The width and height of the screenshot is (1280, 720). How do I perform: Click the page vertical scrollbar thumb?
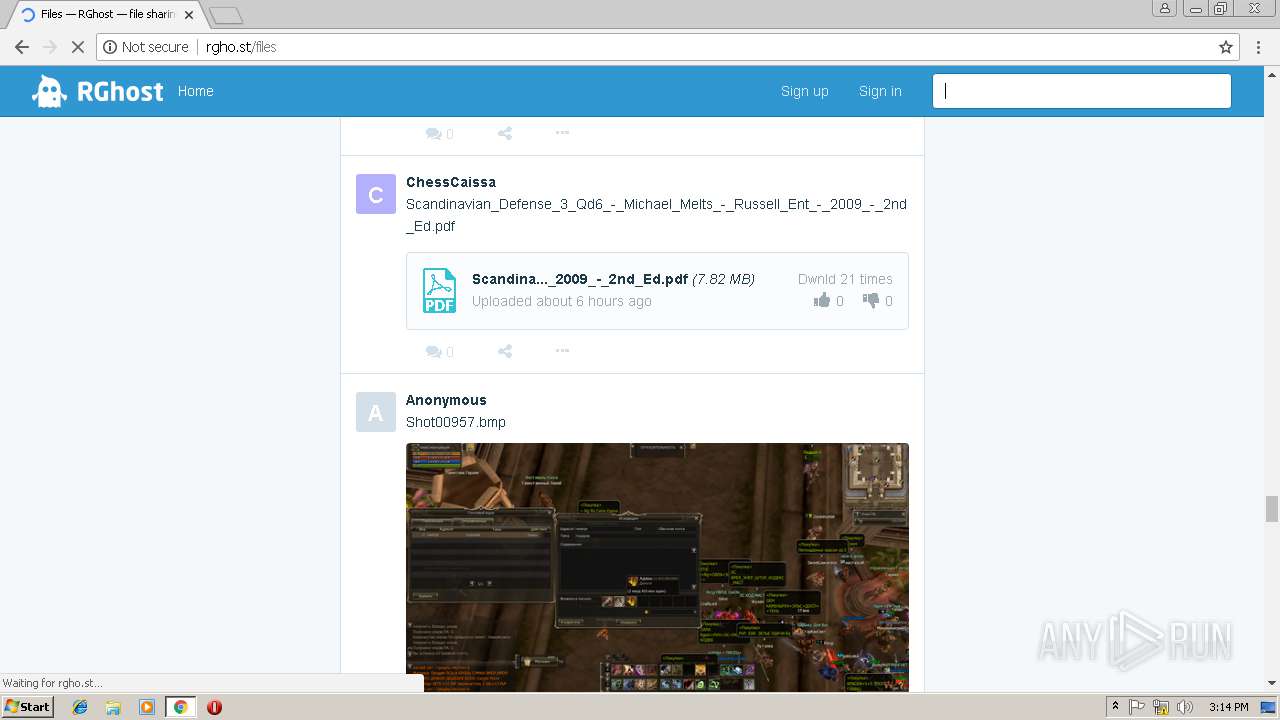tap(1272, 508)
